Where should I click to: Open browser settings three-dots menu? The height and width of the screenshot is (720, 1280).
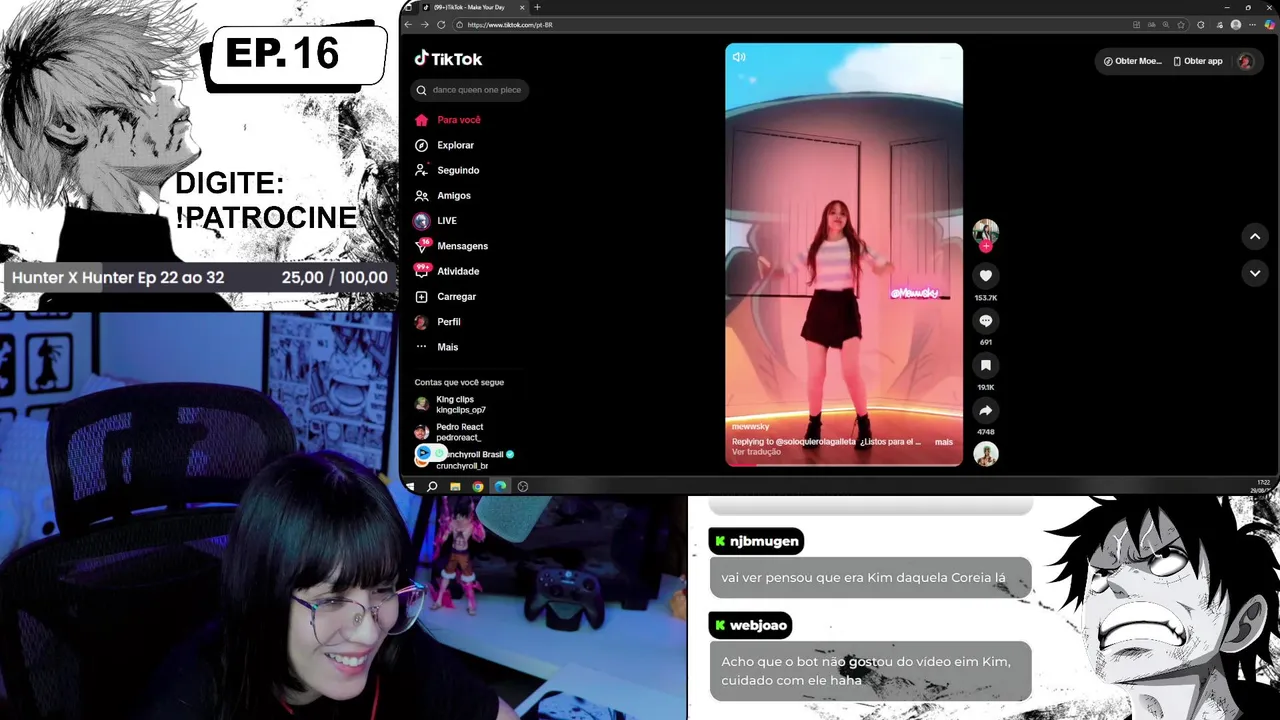click(x=1253, y=24)
